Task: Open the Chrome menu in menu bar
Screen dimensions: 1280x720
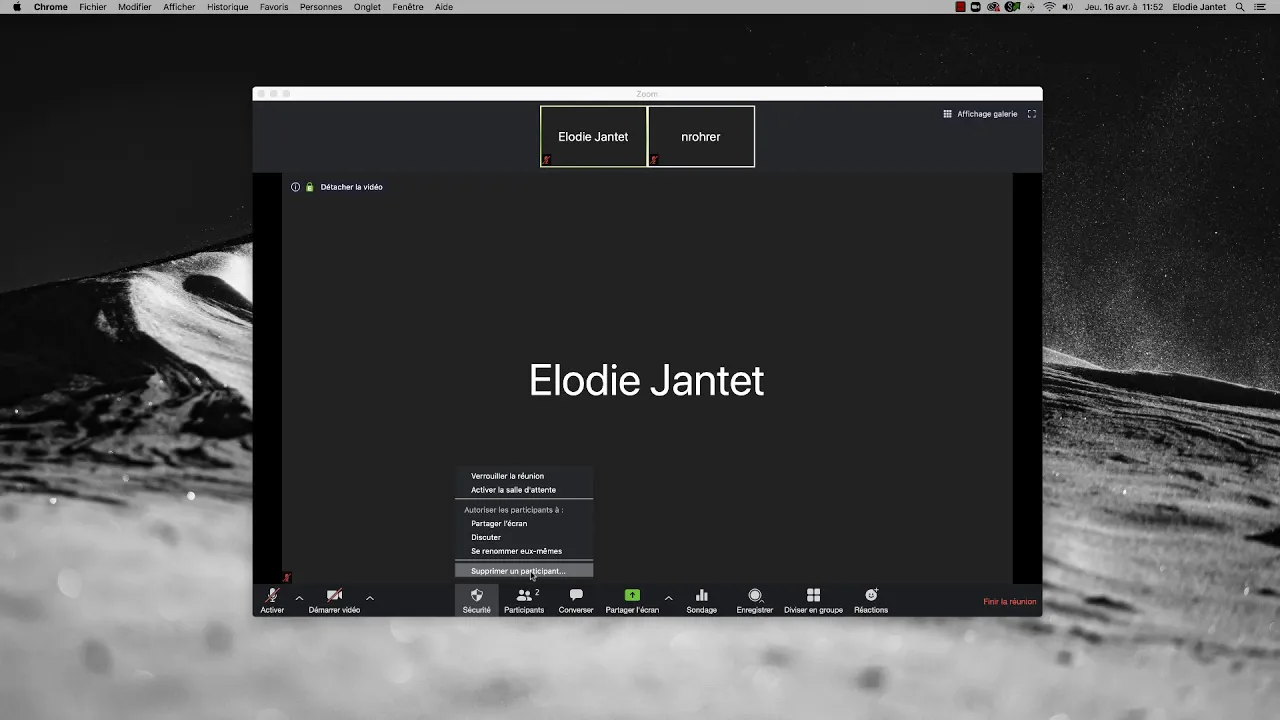Action: 51,7
